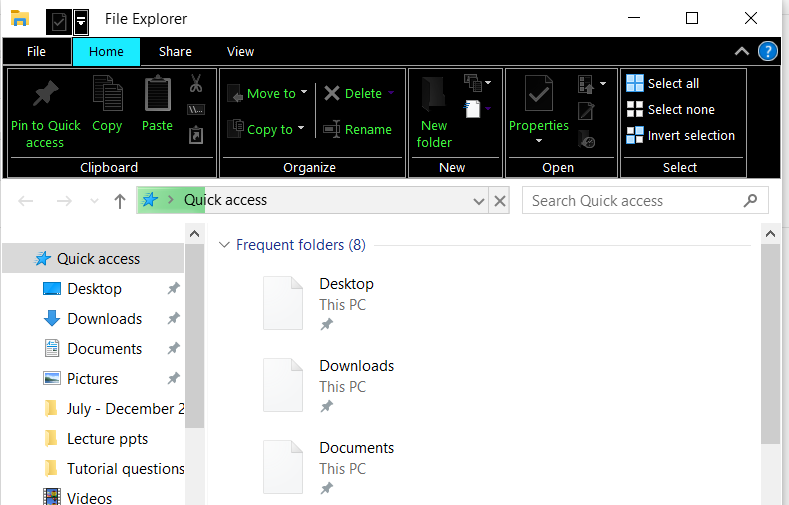Click the Copy path icon

click(196, 109)
